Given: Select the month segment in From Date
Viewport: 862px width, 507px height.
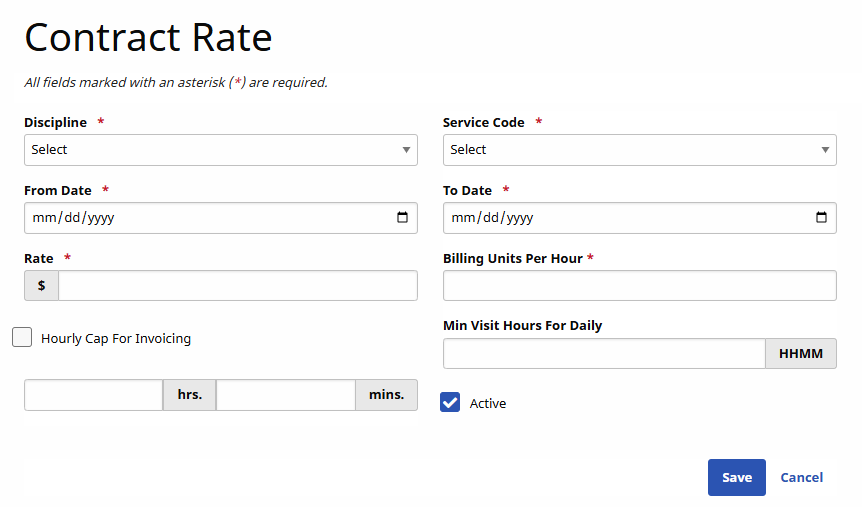Looking at the screenshot, I should pyautogui.click(x=43, y=218).
